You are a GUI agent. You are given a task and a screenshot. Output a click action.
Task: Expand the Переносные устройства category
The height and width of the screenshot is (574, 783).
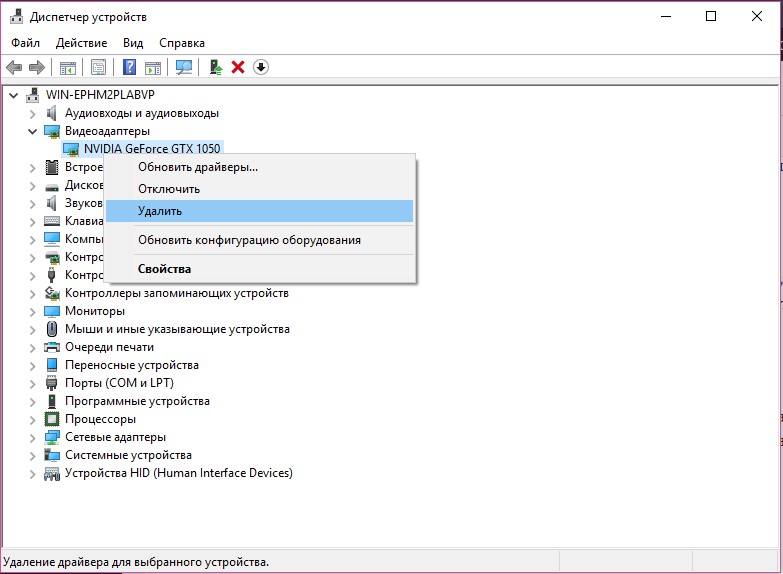[32, 366]
